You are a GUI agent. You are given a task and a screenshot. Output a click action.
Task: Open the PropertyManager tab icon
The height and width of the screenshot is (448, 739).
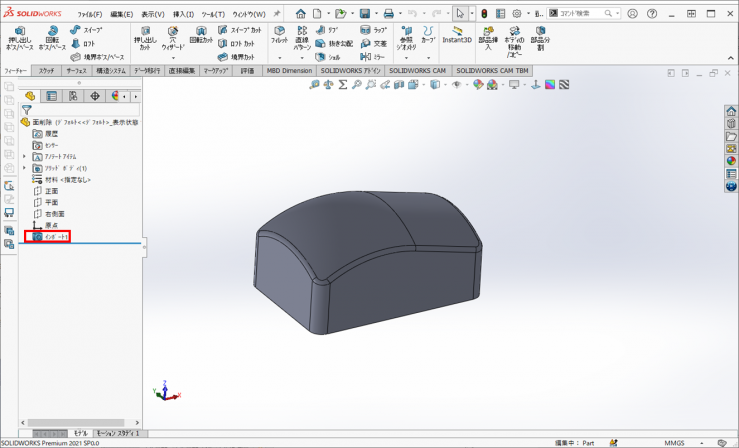click(x=51, y=96)
